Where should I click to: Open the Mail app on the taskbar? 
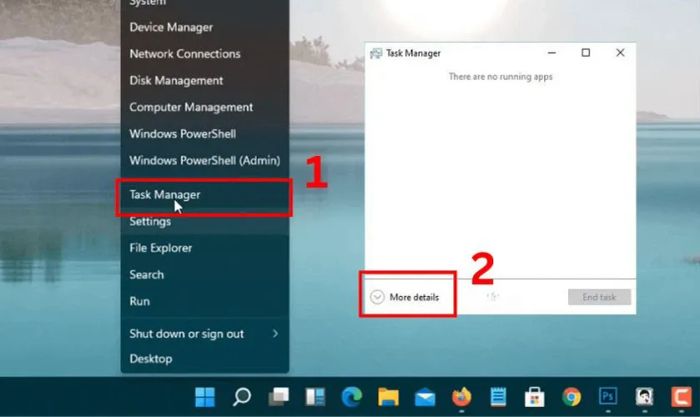(425, 397)
